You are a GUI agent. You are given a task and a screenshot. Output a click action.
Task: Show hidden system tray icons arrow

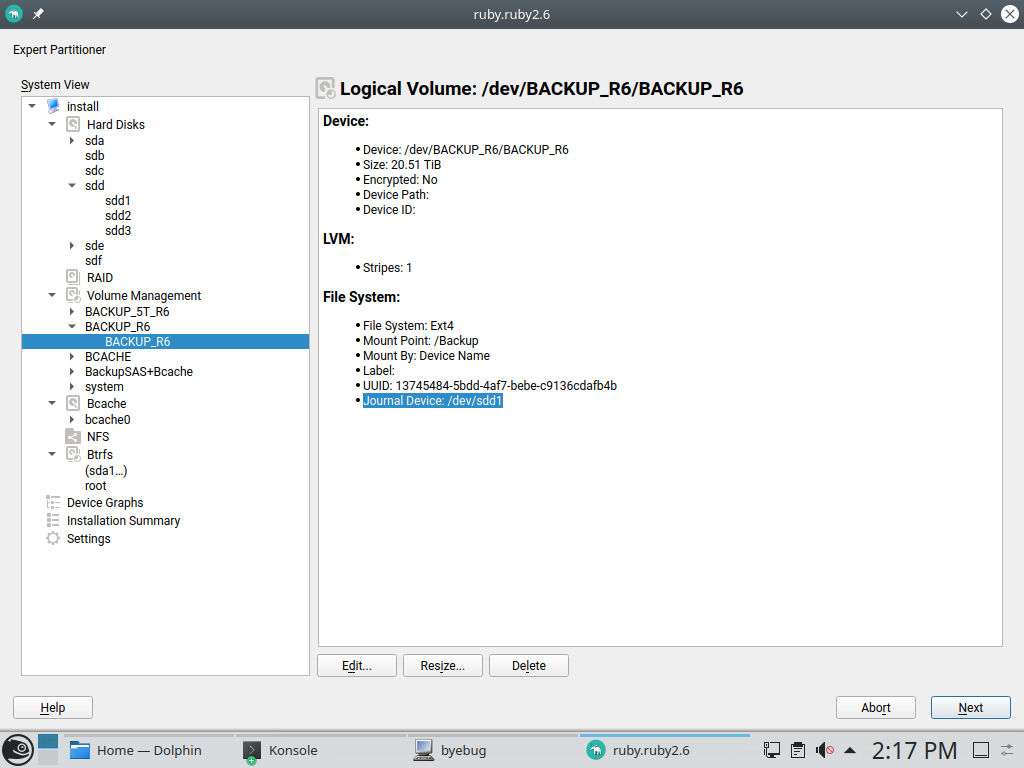(x=850, y=750)
